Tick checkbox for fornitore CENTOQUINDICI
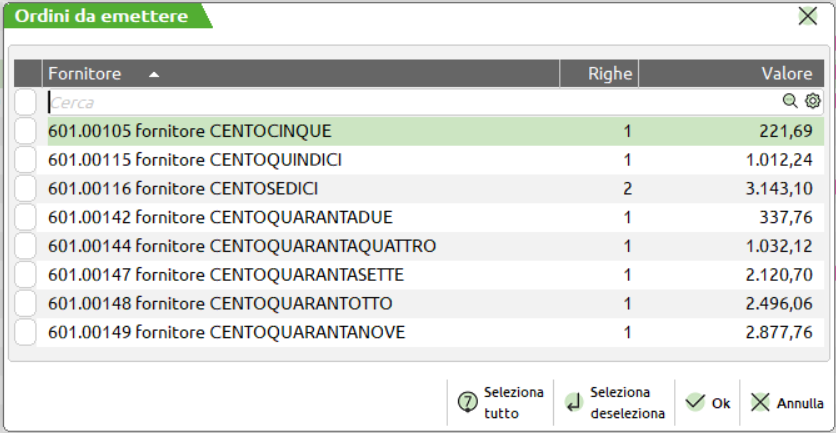836x433 pixels. tap(27, 159)
